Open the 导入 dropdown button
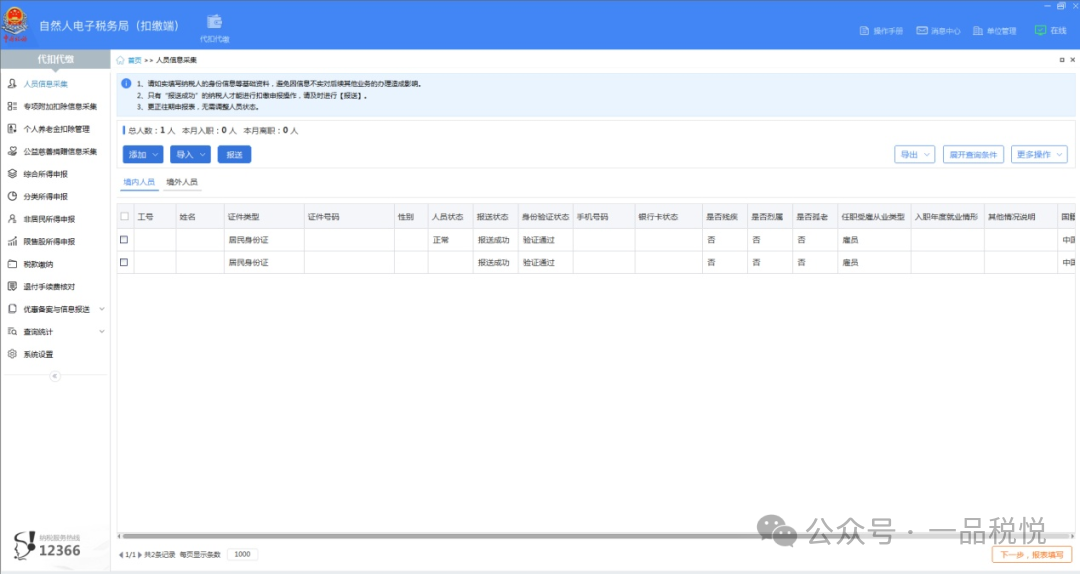 pos(189,155)
